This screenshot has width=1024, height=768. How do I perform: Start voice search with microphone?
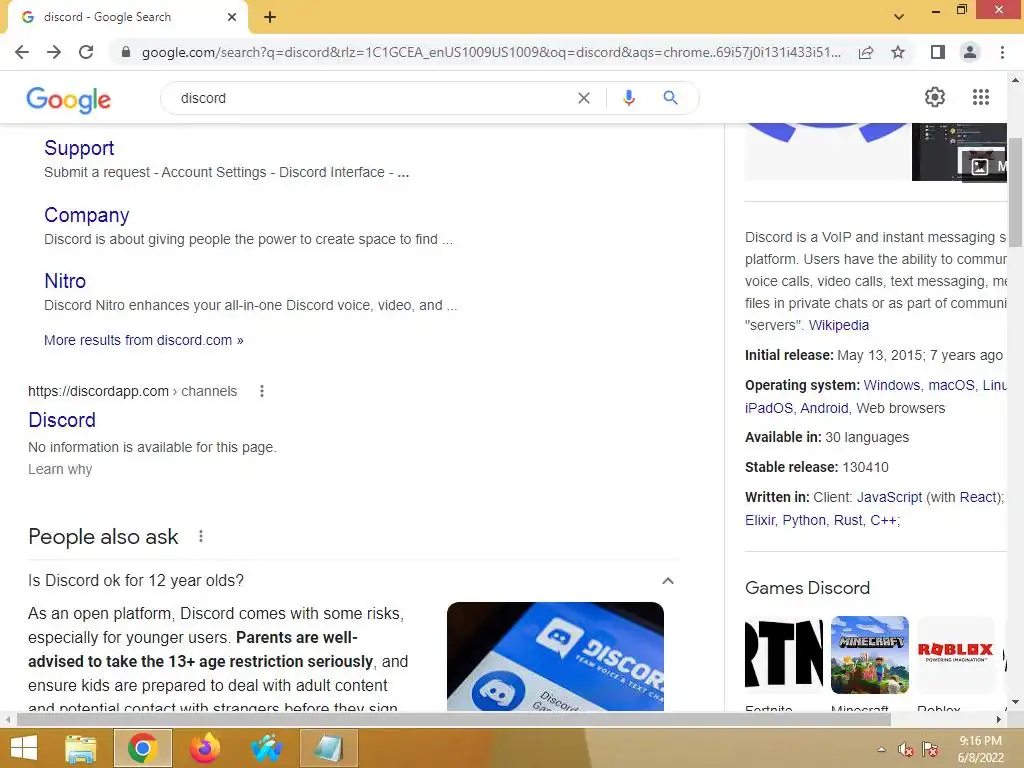[629, 98]
